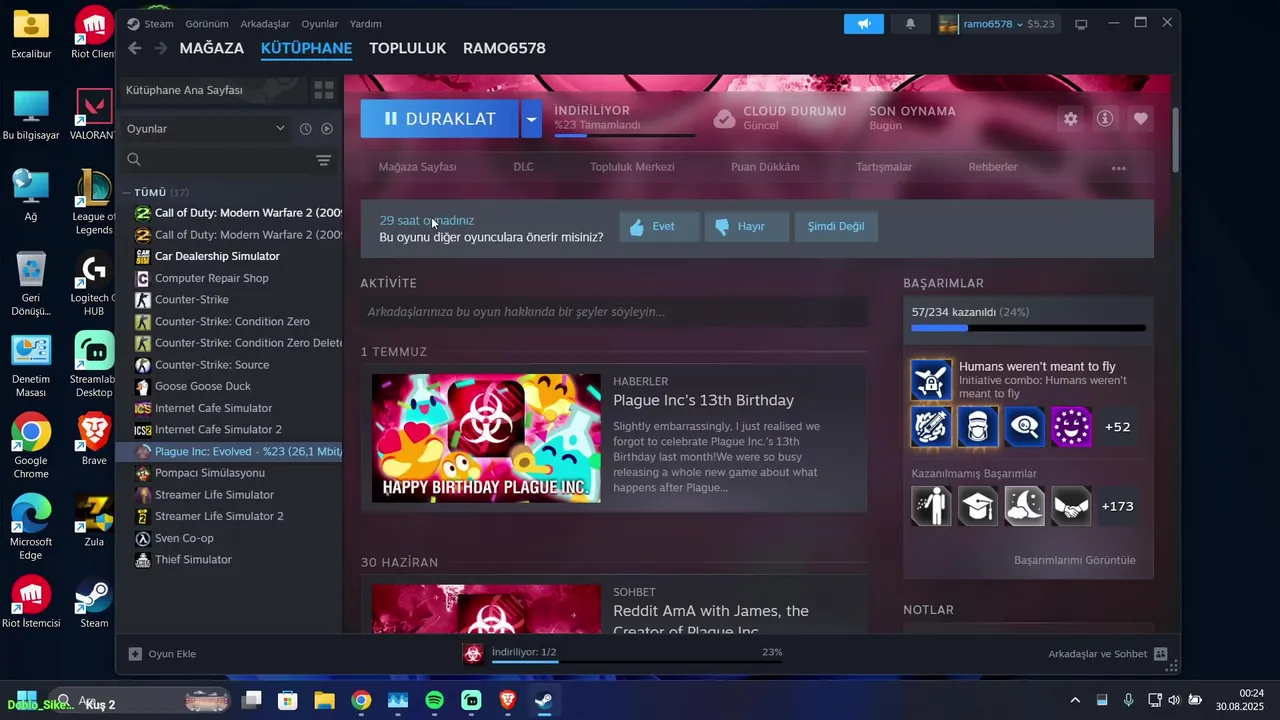Pause download with DURAKLAT button

click(x=440, y=119)
